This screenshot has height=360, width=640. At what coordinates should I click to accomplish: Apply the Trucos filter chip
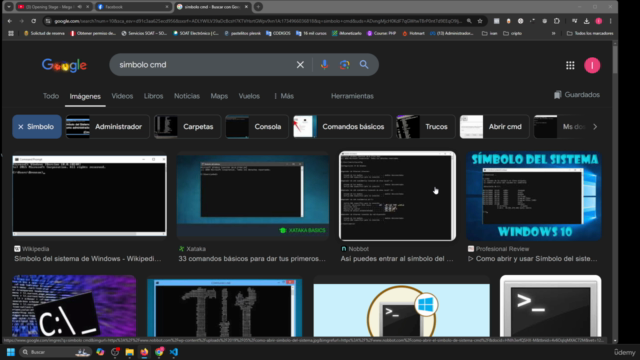click(x=426, y=127)
